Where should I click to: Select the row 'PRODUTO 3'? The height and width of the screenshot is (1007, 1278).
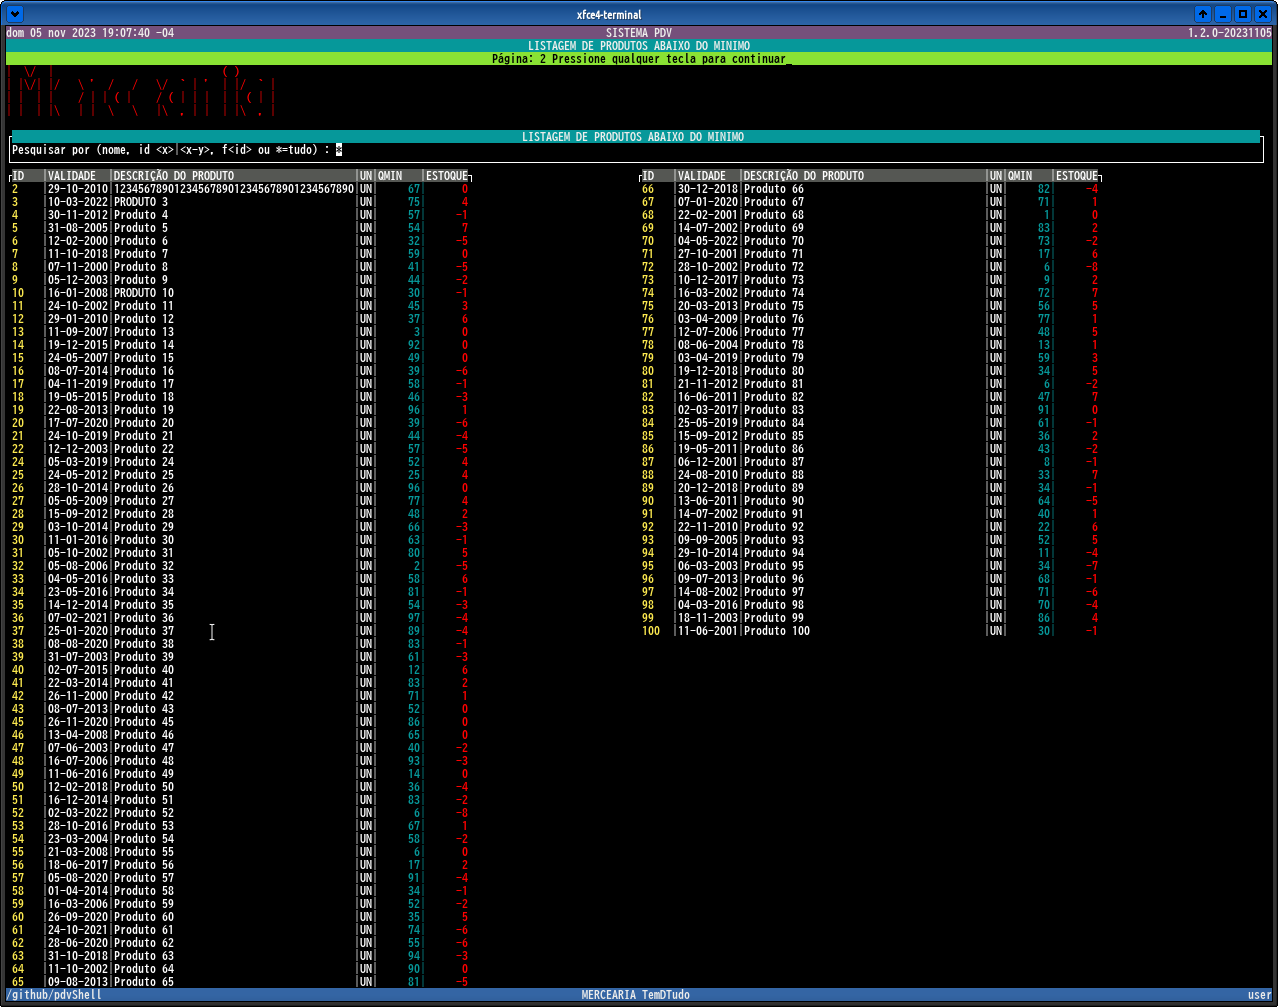(x=240, y=202)
